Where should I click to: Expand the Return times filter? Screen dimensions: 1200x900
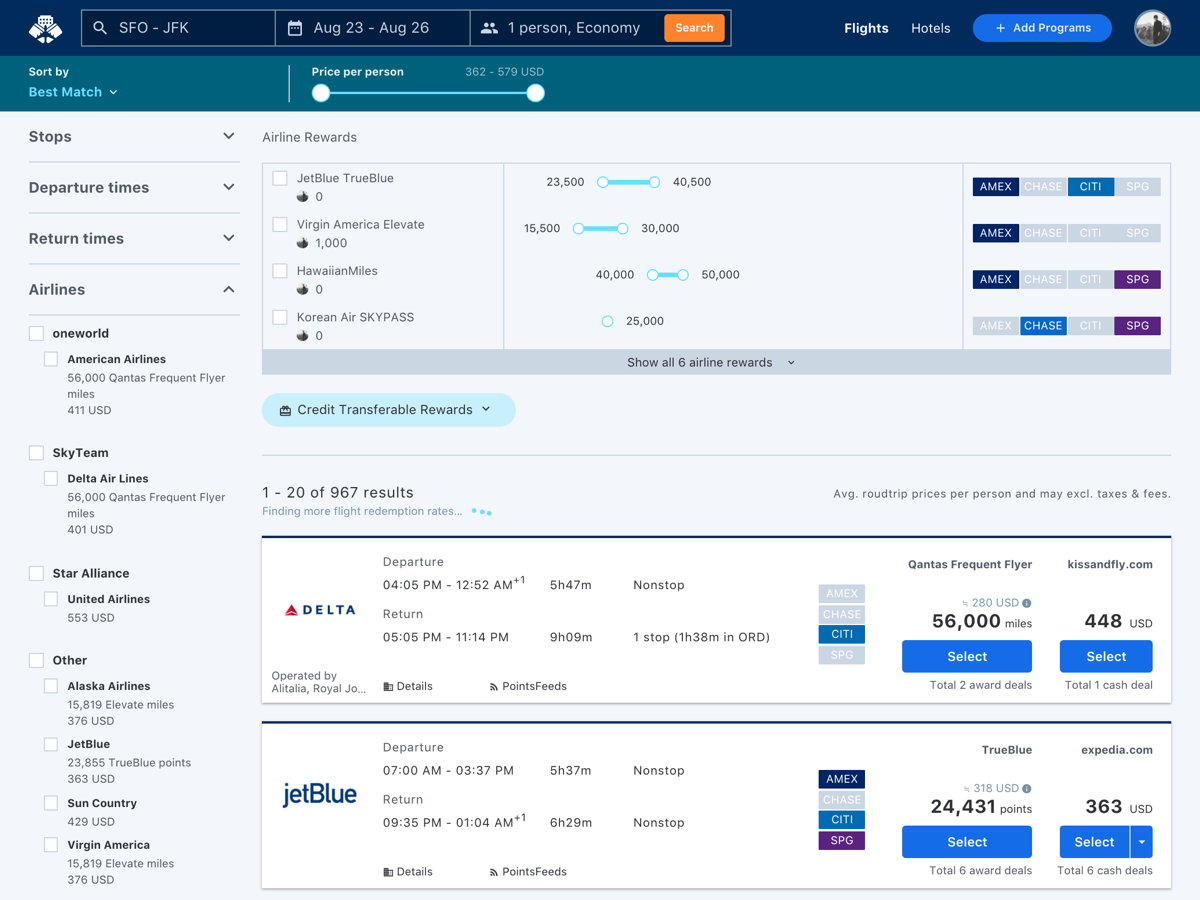(x=134, y=239)
